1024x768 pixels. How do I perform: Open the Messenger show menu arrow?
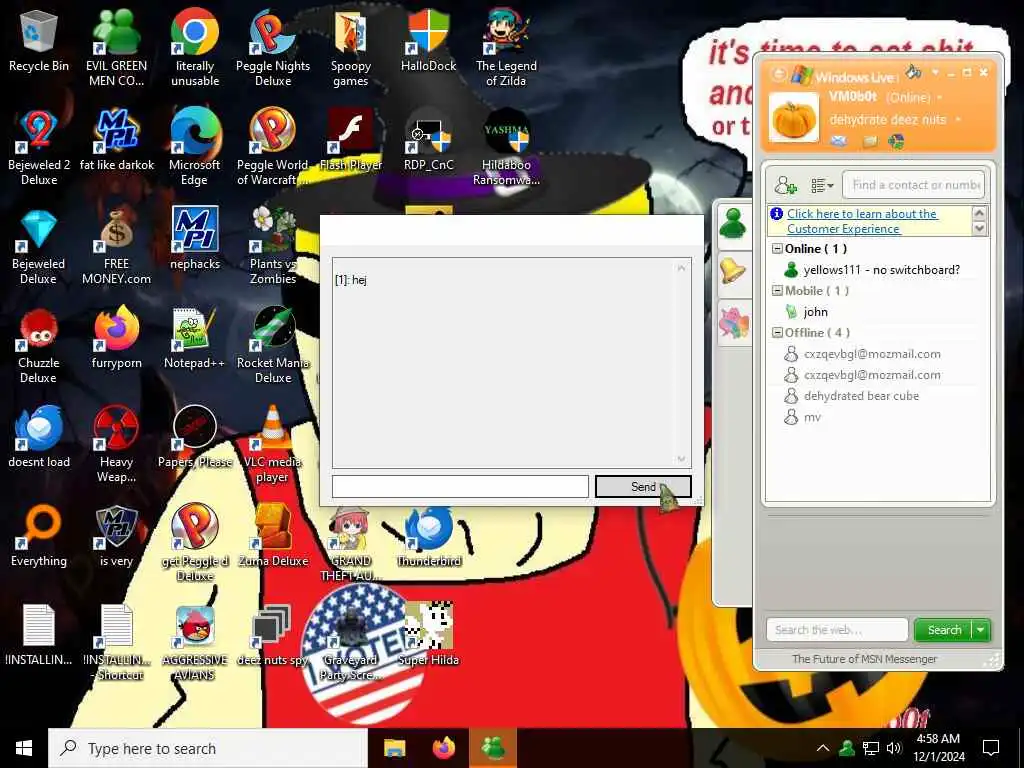point(935,72)
